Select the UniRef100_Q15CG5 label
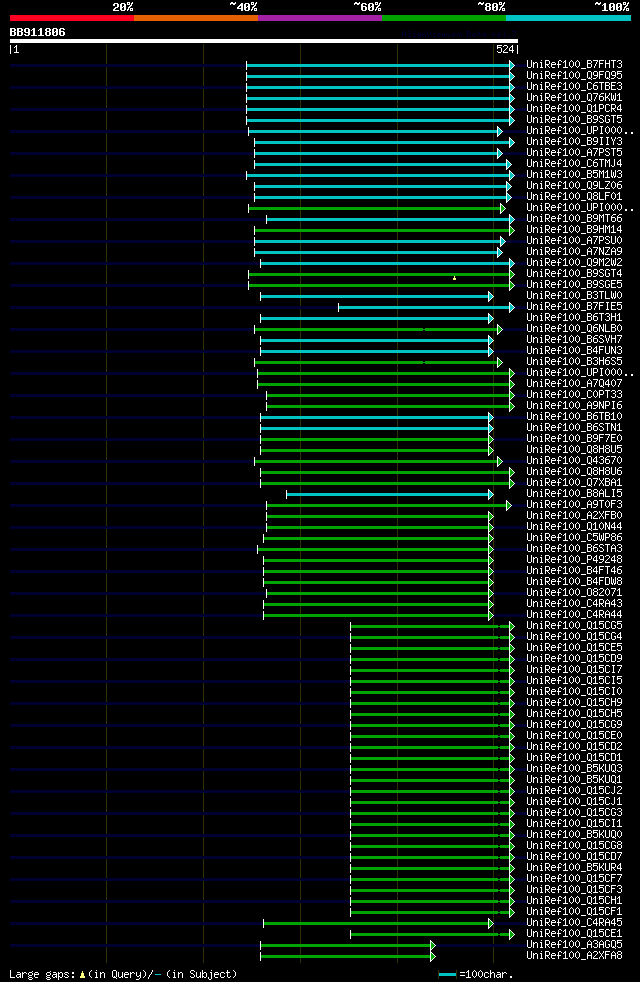Viewport: 640px width, 982px height. point(574,626)
